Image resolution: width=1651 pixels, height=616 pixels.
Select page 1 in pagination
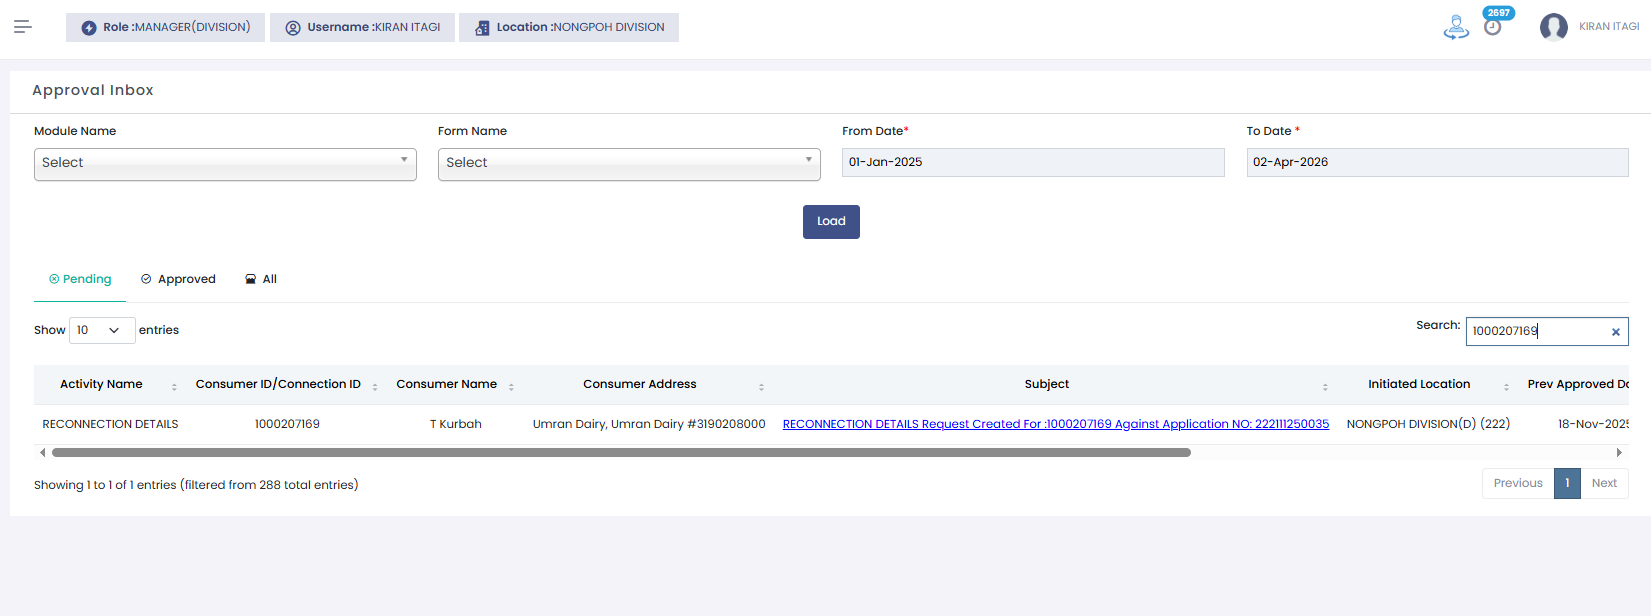(x=1567, y=483)
